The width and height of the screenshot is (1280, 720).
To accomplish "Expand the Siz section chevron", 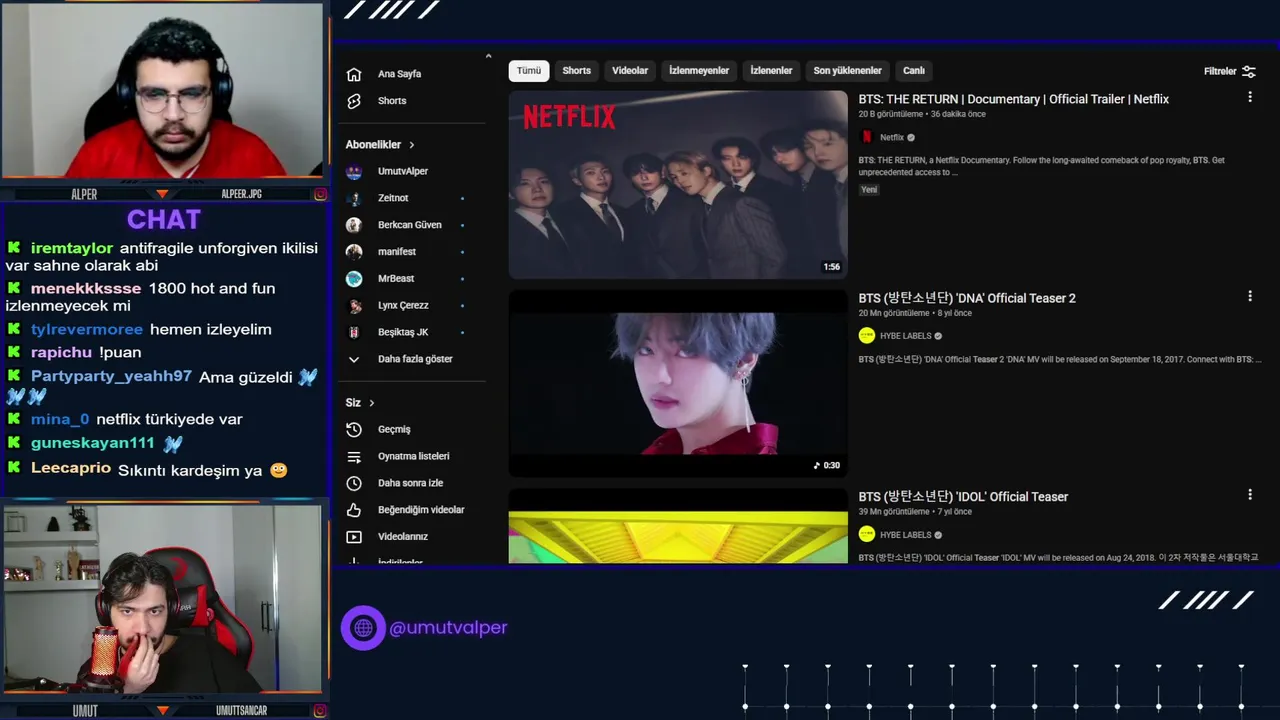I will pyautogui.click(x=372, y=403).
